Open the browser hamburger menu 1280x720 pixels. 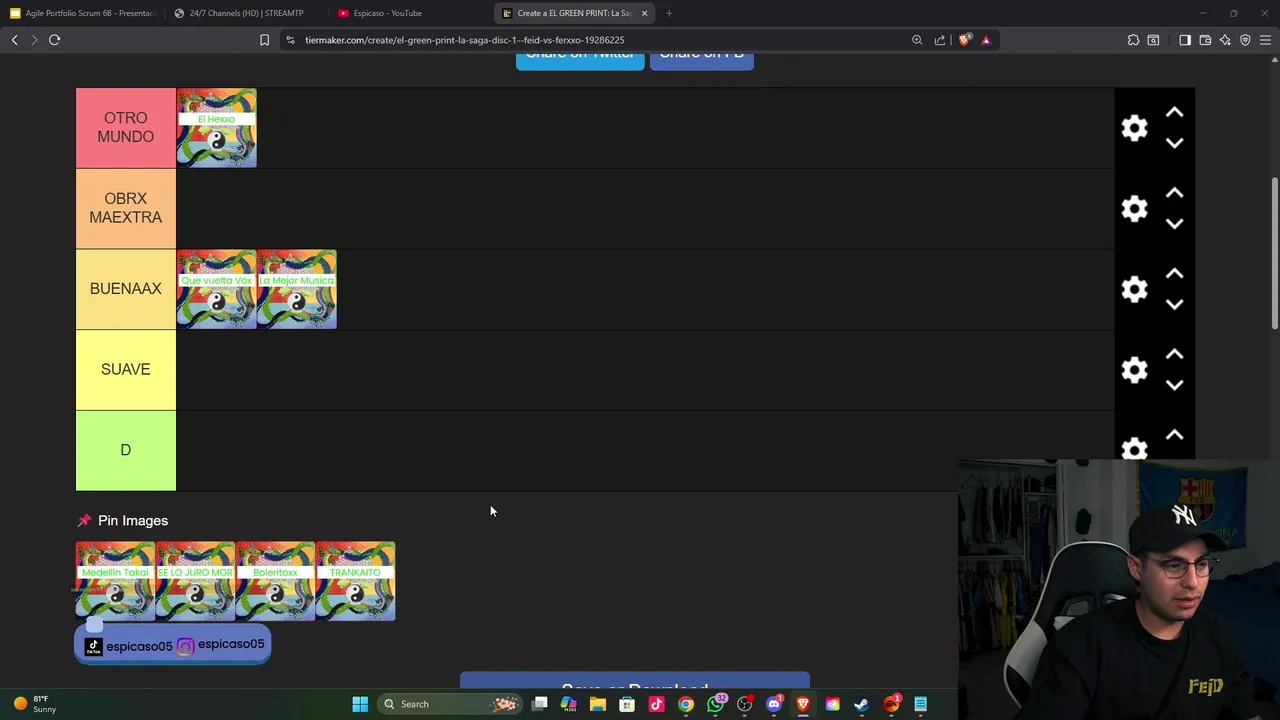1265,40
